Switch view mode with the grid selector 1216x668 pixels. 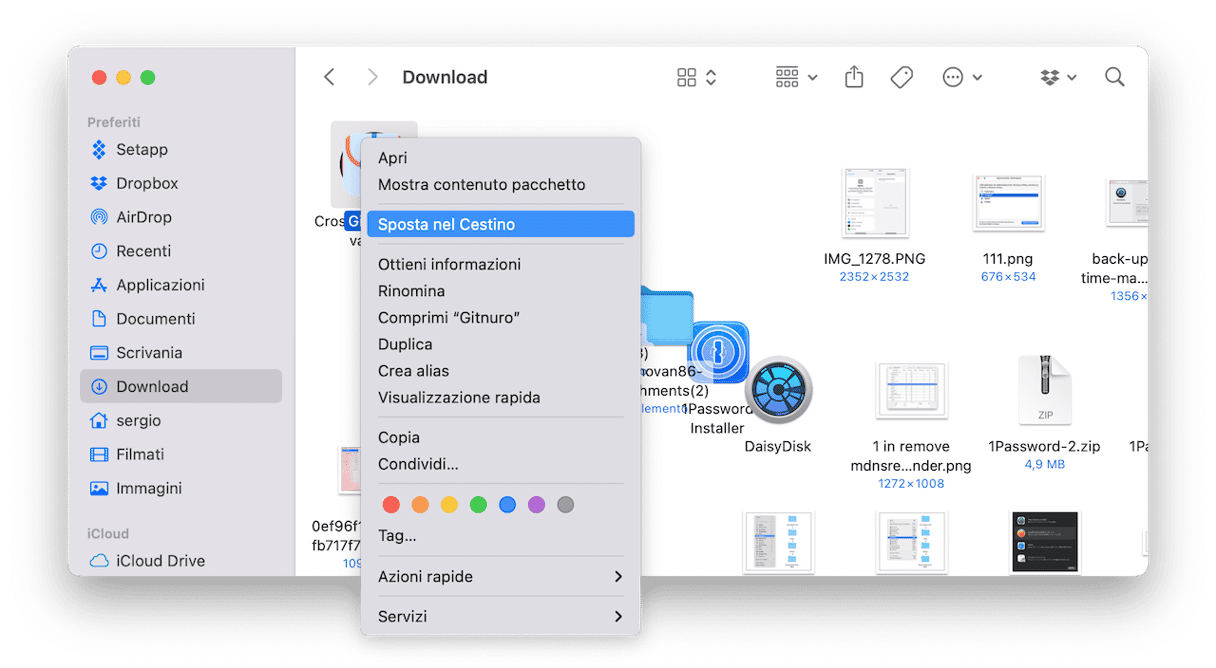tap(697, 77)
